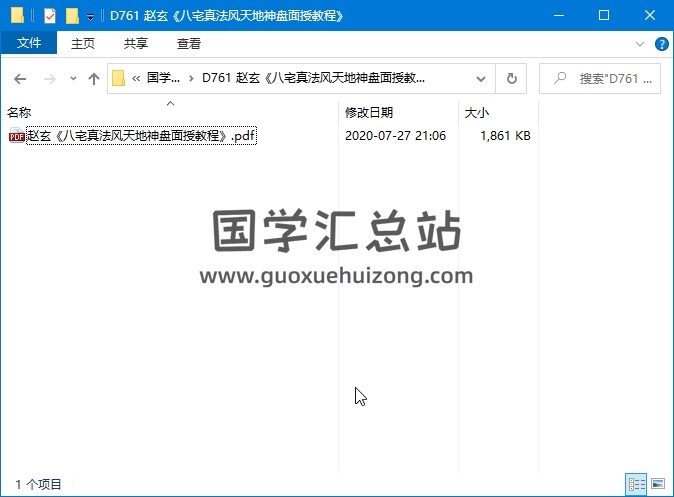The height and width of the screenshot is (497, 674).
Task: Open the 文件 ribbon tab
Action: [x=29, y=43]
